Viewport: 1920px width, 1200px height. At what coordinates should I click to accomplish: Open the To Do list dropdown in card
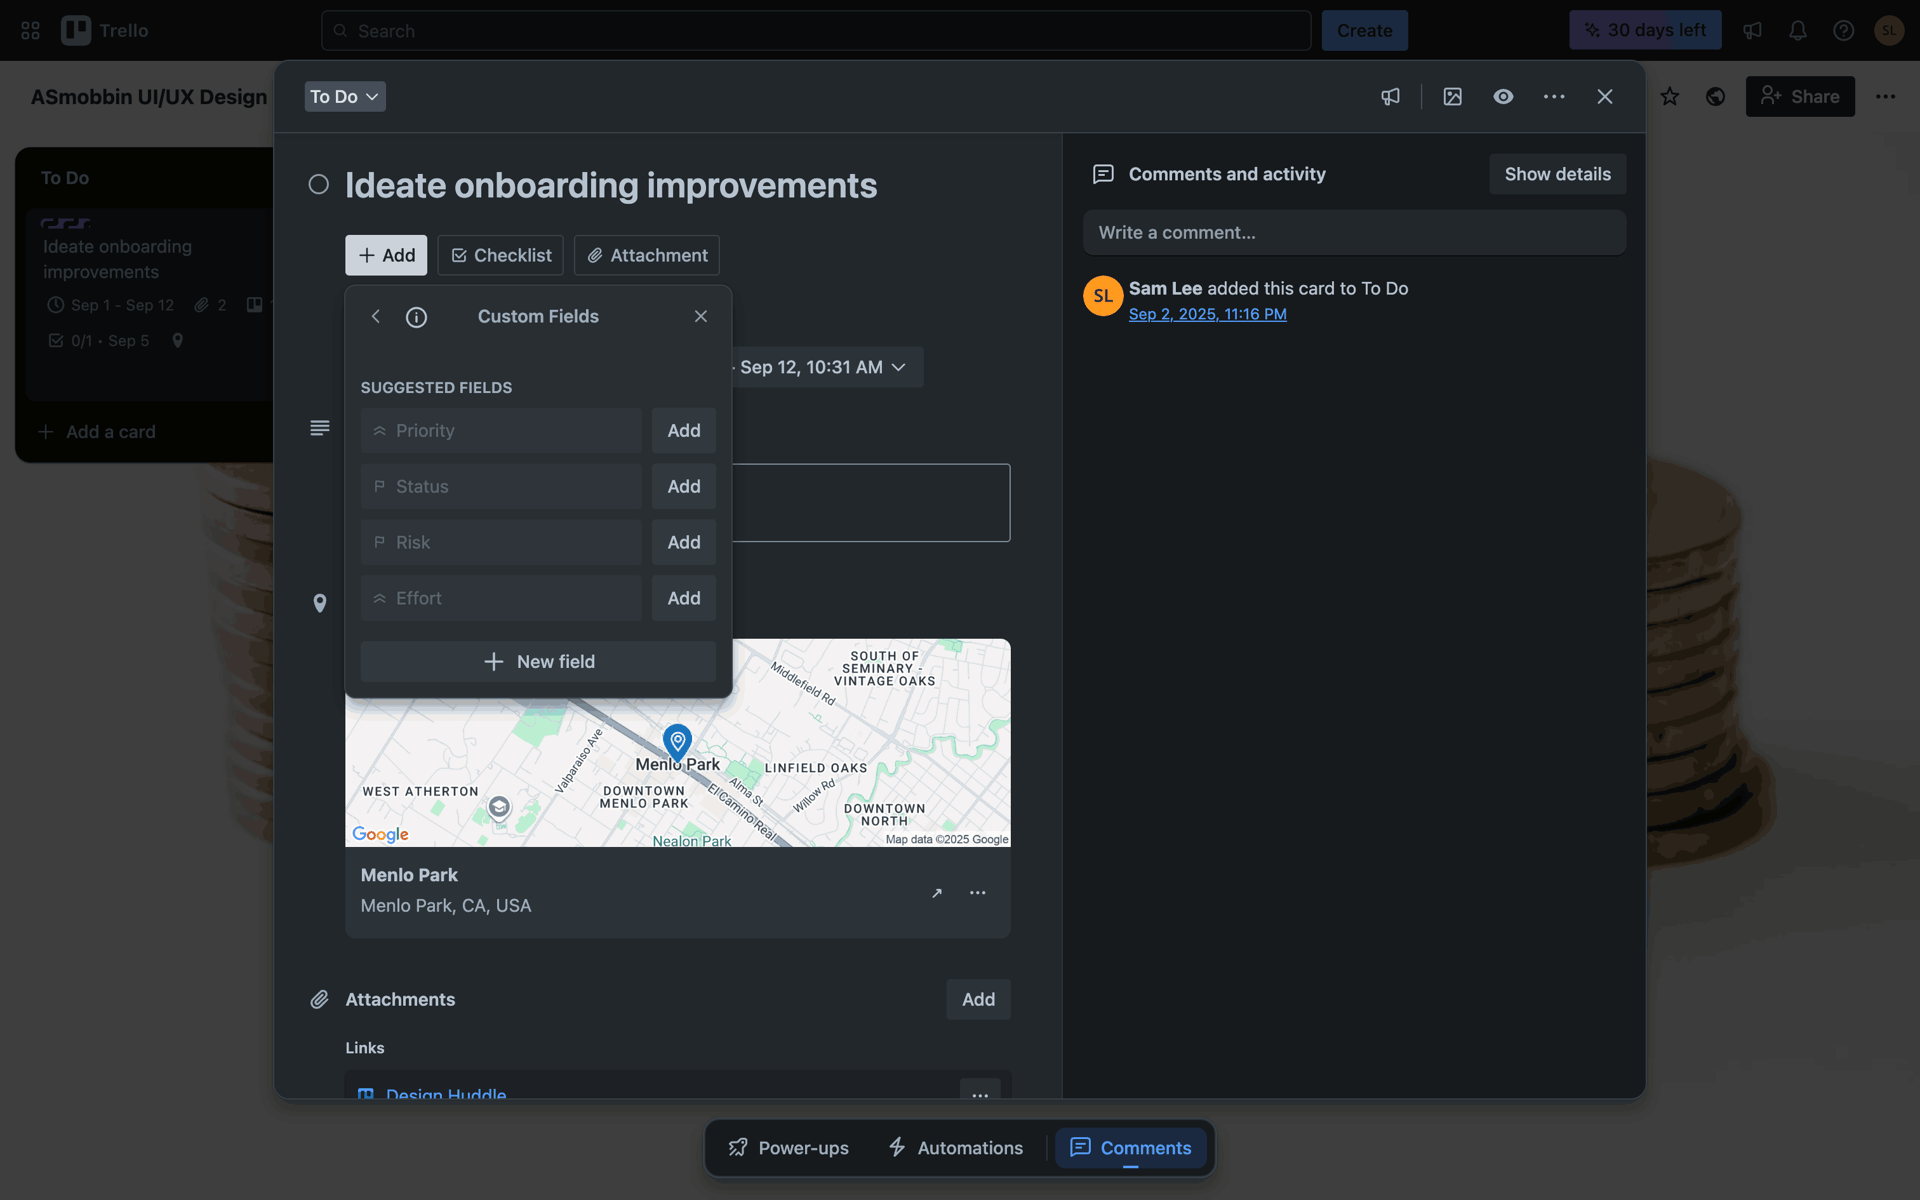tap(345, 96)
